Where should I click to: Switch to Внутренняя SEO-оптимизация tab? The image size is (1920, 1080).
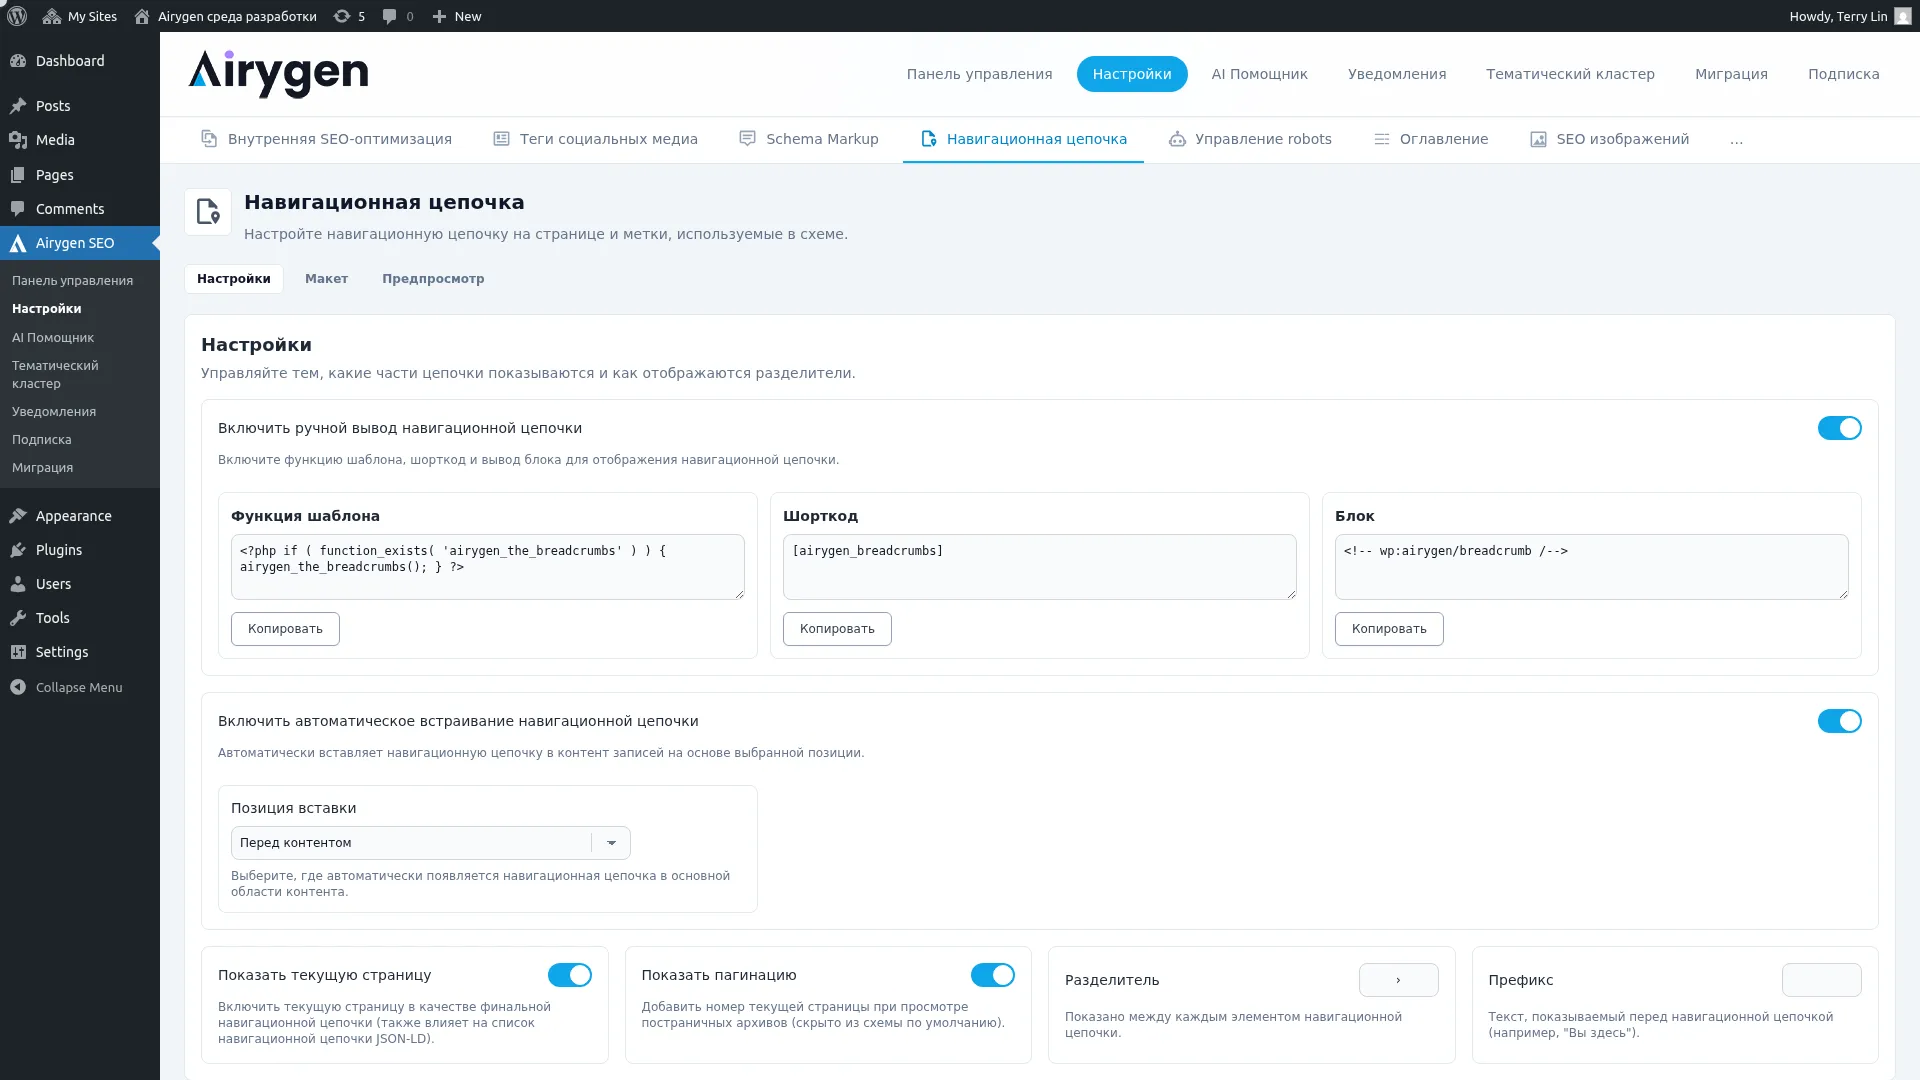coord(326,139)
